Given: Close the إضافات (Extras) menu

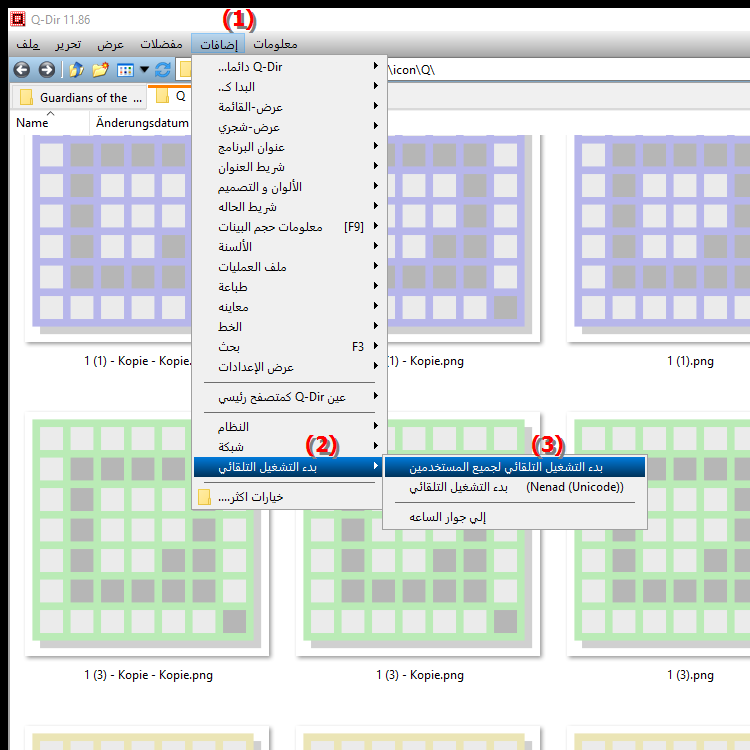Looking at the screenshot, I should (218, 44).
